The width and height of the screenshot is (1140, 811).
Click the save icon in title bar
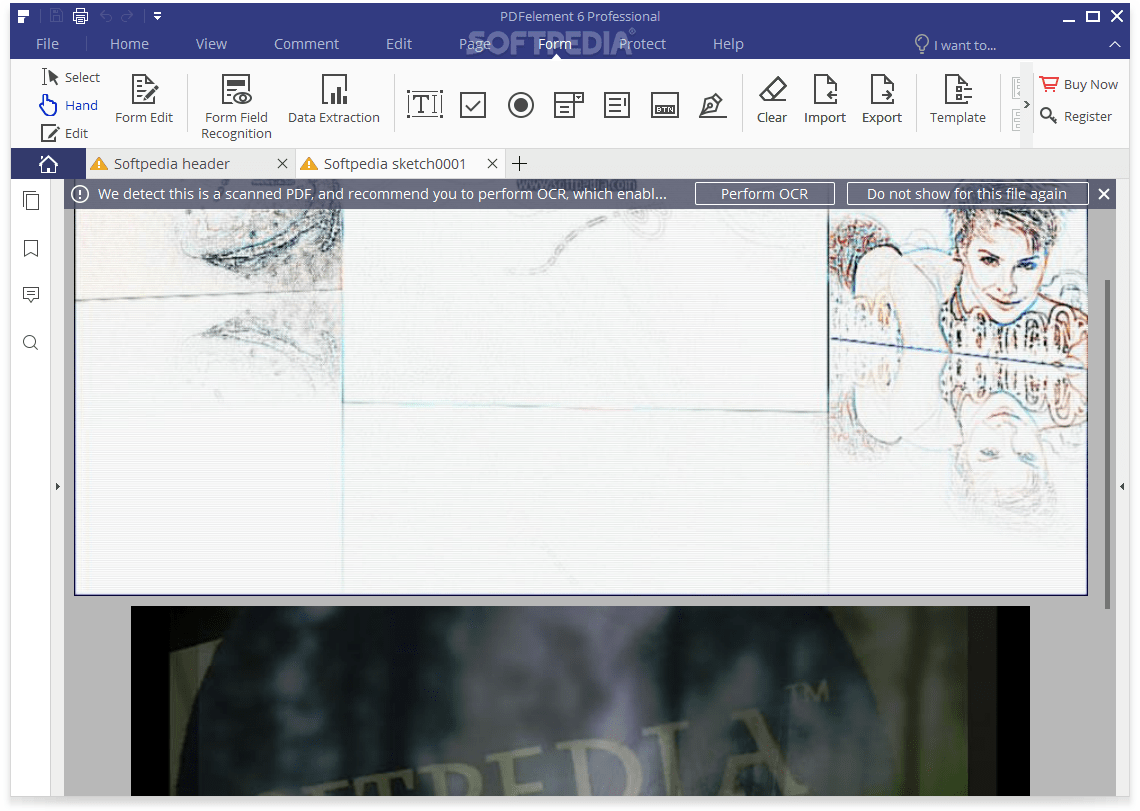56,16
